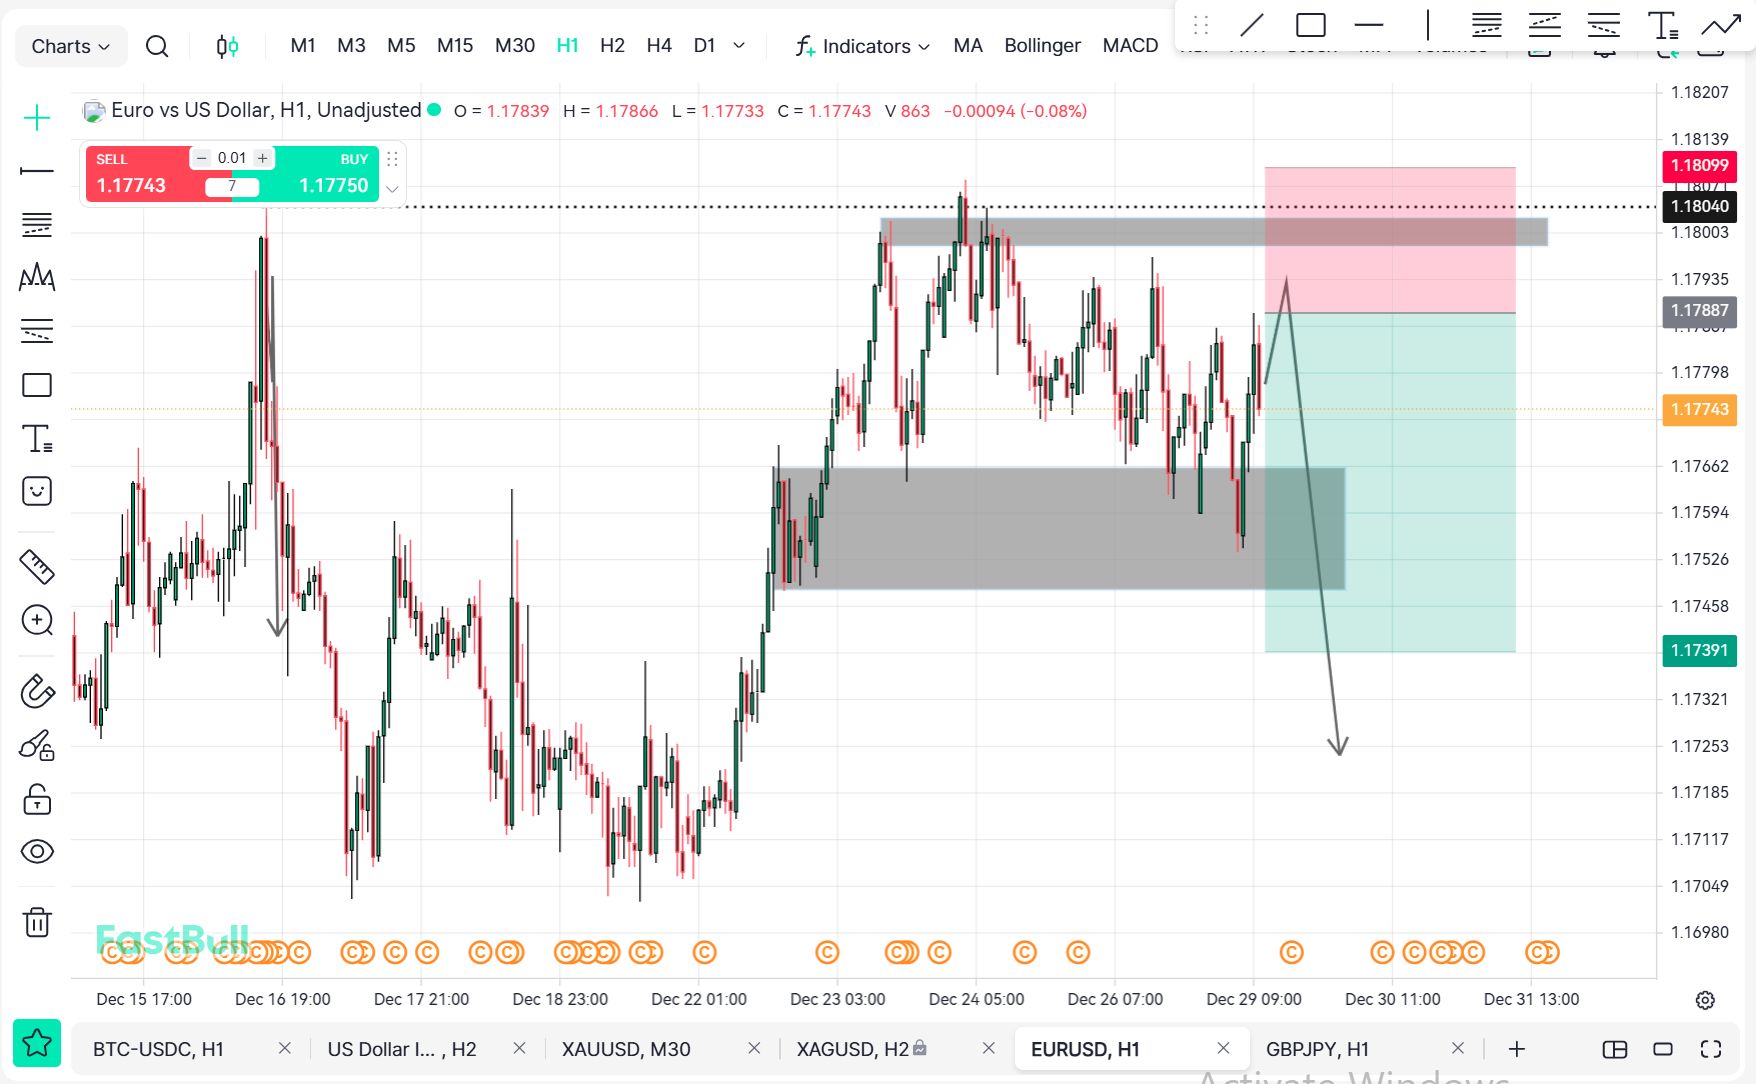Select the rectangle shape drawing tool
Screen dimensions: 1756x1084
pos(37,385)
